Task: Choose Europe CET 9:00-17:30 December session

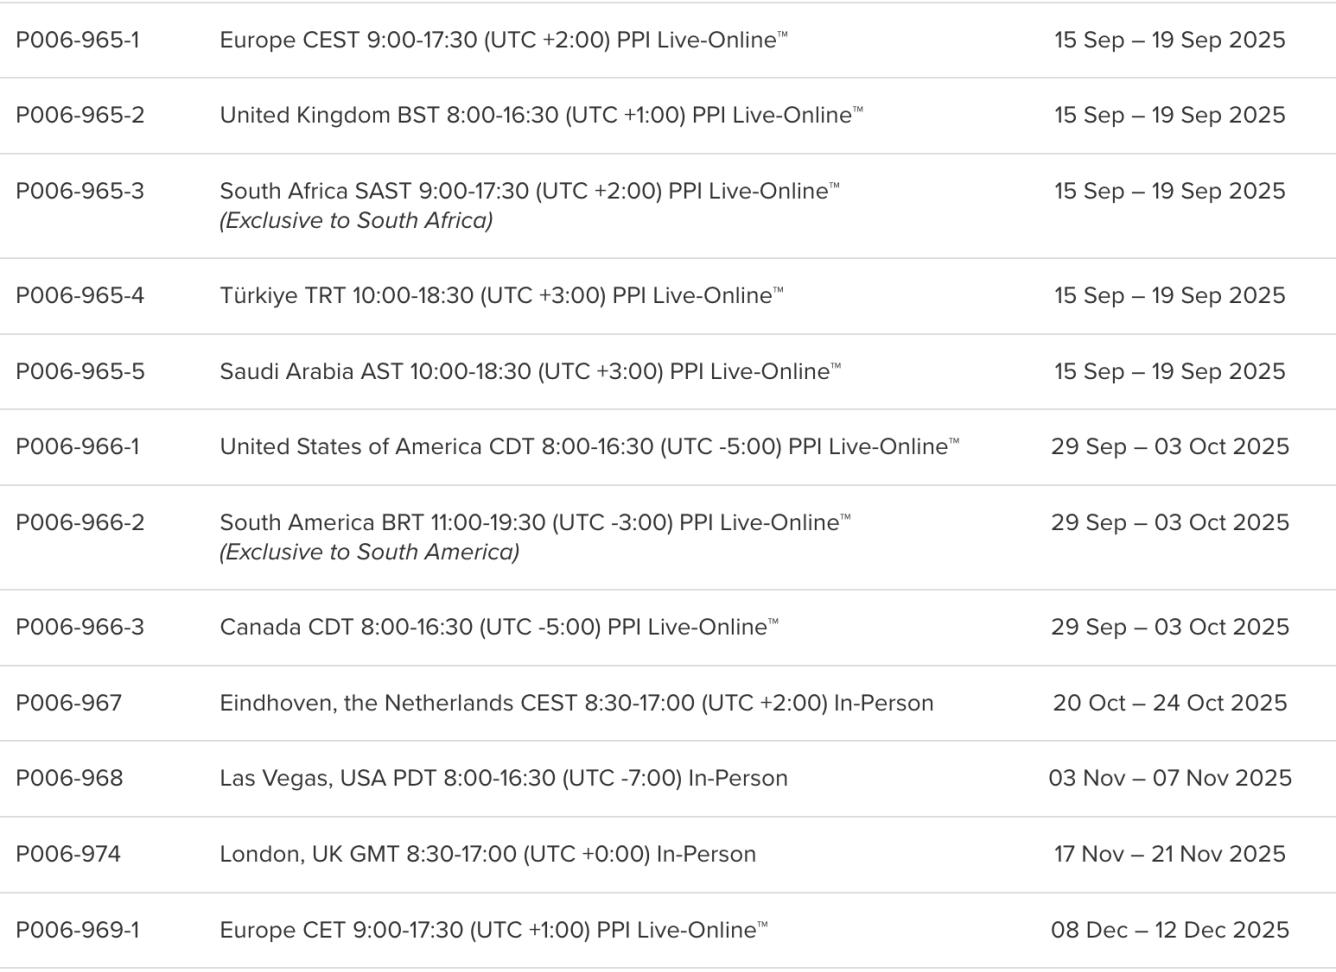Action: [494, 930]
